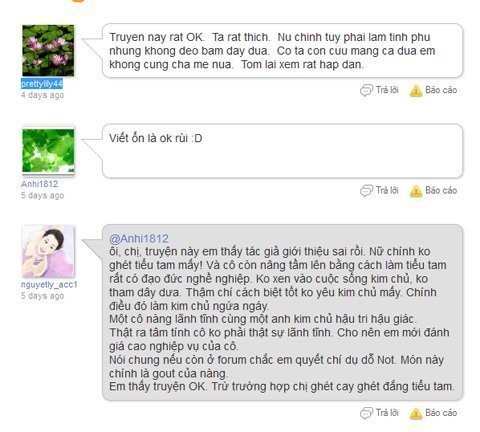Image resolution: width=480 pixels, height=432 pixels.
Task: Select 'Trả lời' text under prettylily44's comment
Action: click(387, 90)
